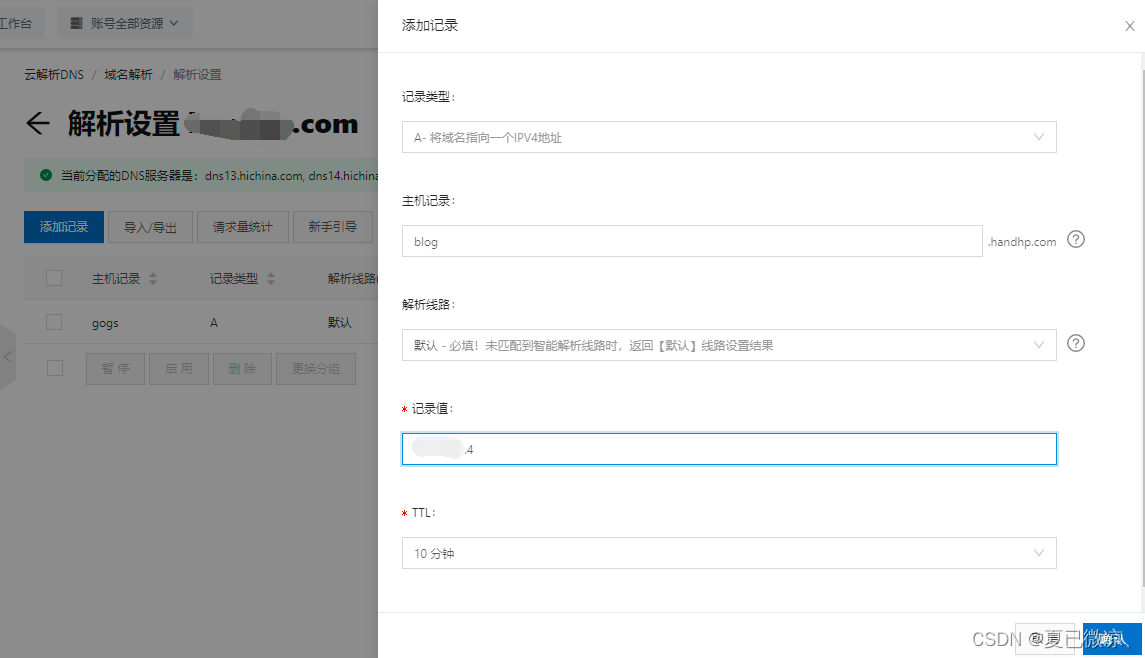This screenshot has width=1145, height=658.
Task: Open the help icon beside 主机记录 field
Action: 1075,240
